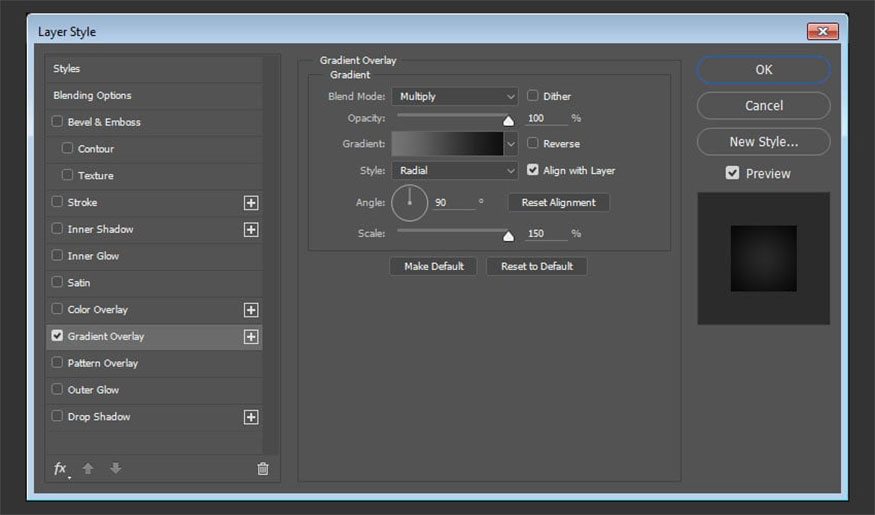Toggle the Reverse gradient checkbox
Image resolution: width=875 pixels, height=515 pixels.
click(x=533, y=143)
